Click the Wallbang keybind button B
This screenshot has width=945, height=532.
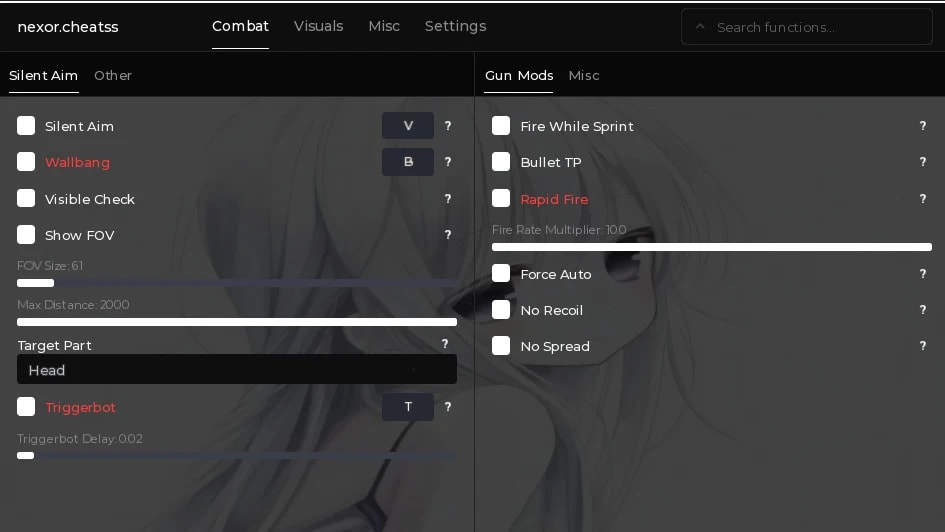[x=408, y=162]
